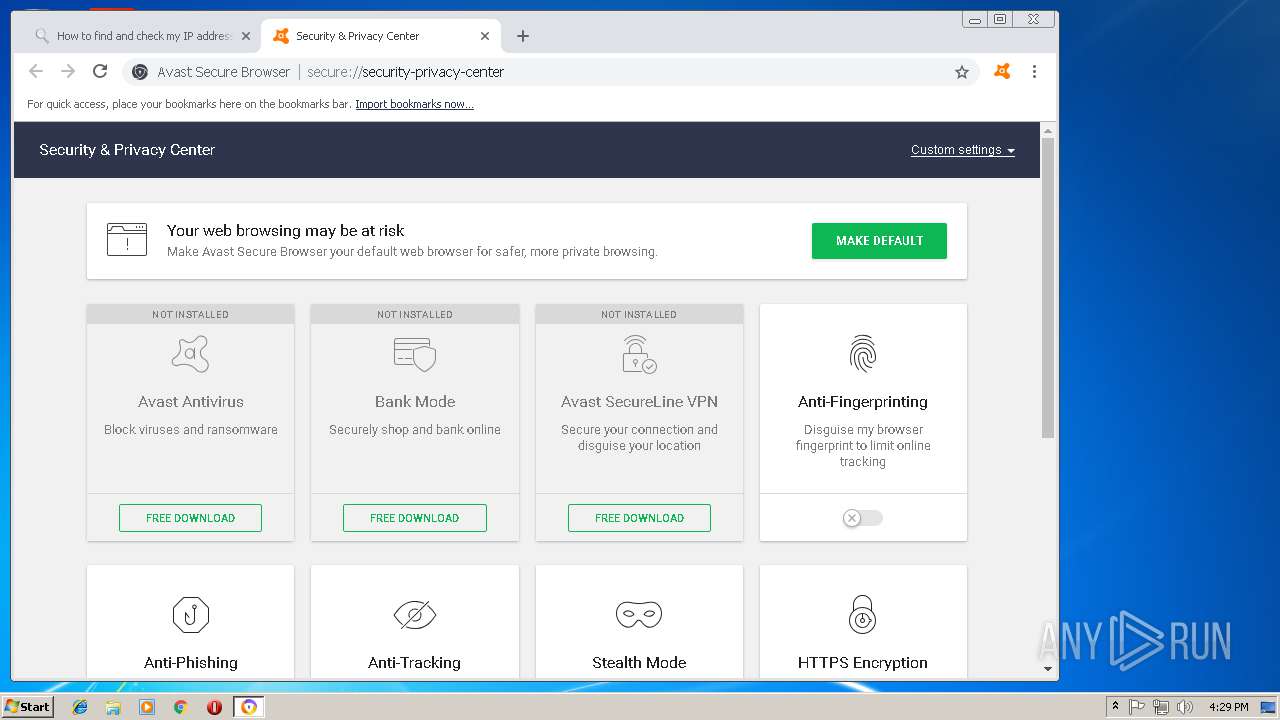Launch the media player taskbar icon
The image size is (1280, 720).
(x=147, y=707)
